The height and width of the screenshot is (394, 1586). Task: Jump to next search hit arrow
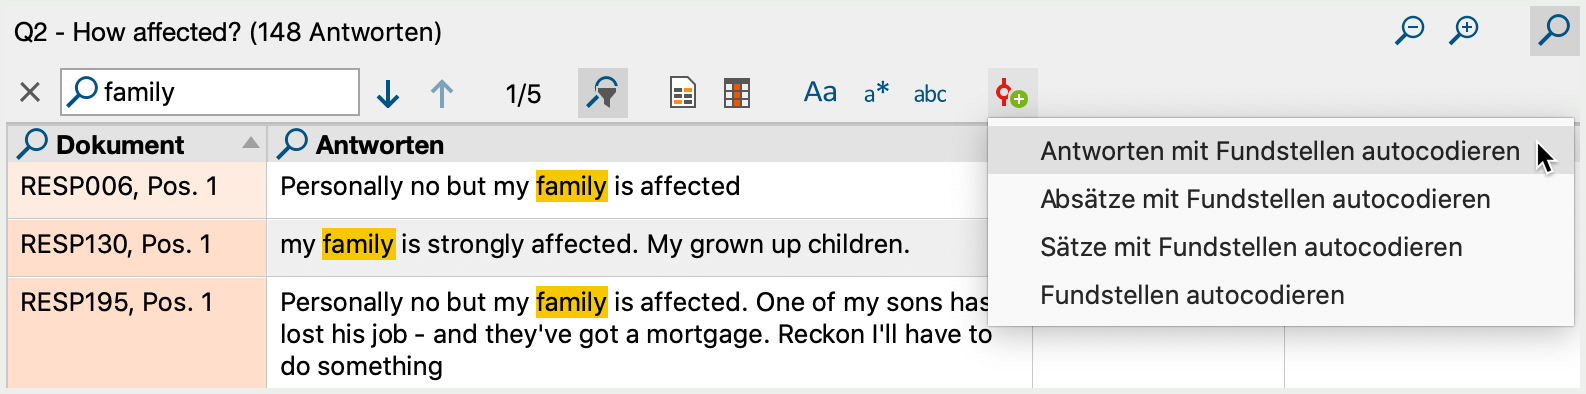point(388,94)
